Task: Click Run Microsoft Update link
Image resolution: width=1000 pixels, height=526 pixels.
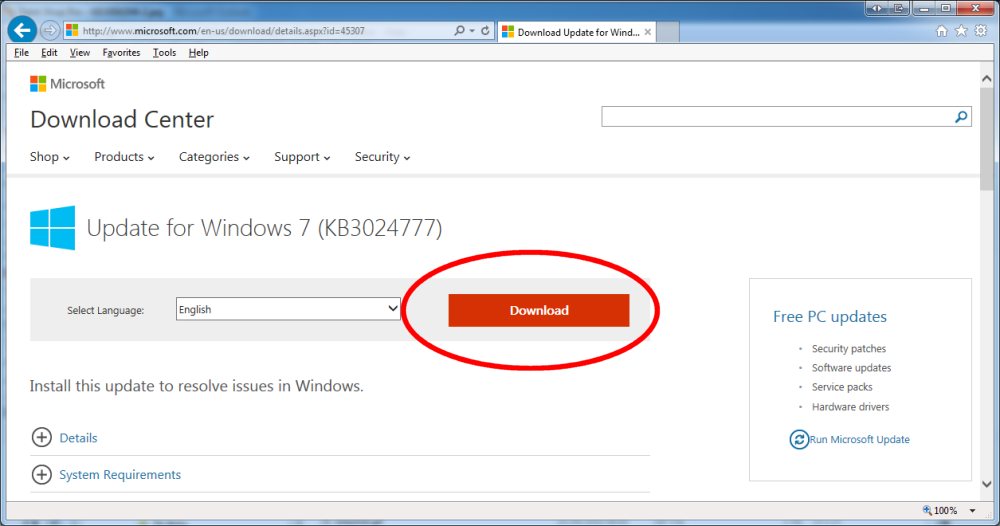Action: (x=860, y=439)
